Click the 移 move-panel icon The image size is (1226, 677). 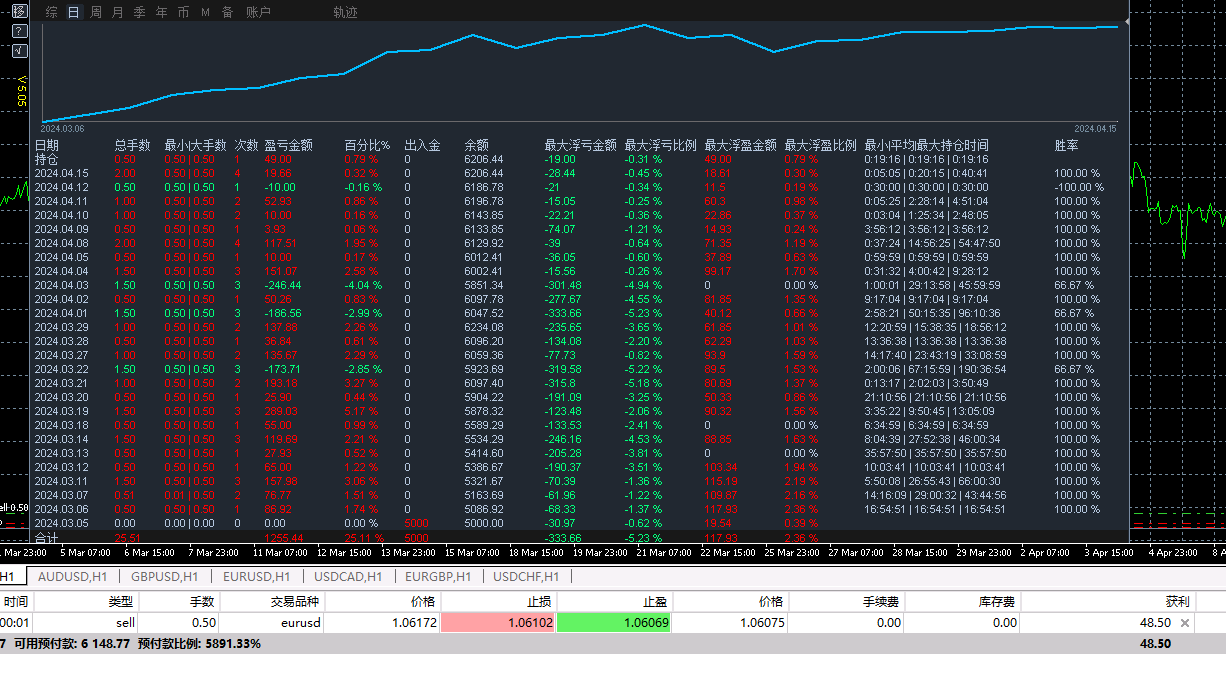[19, 11]
